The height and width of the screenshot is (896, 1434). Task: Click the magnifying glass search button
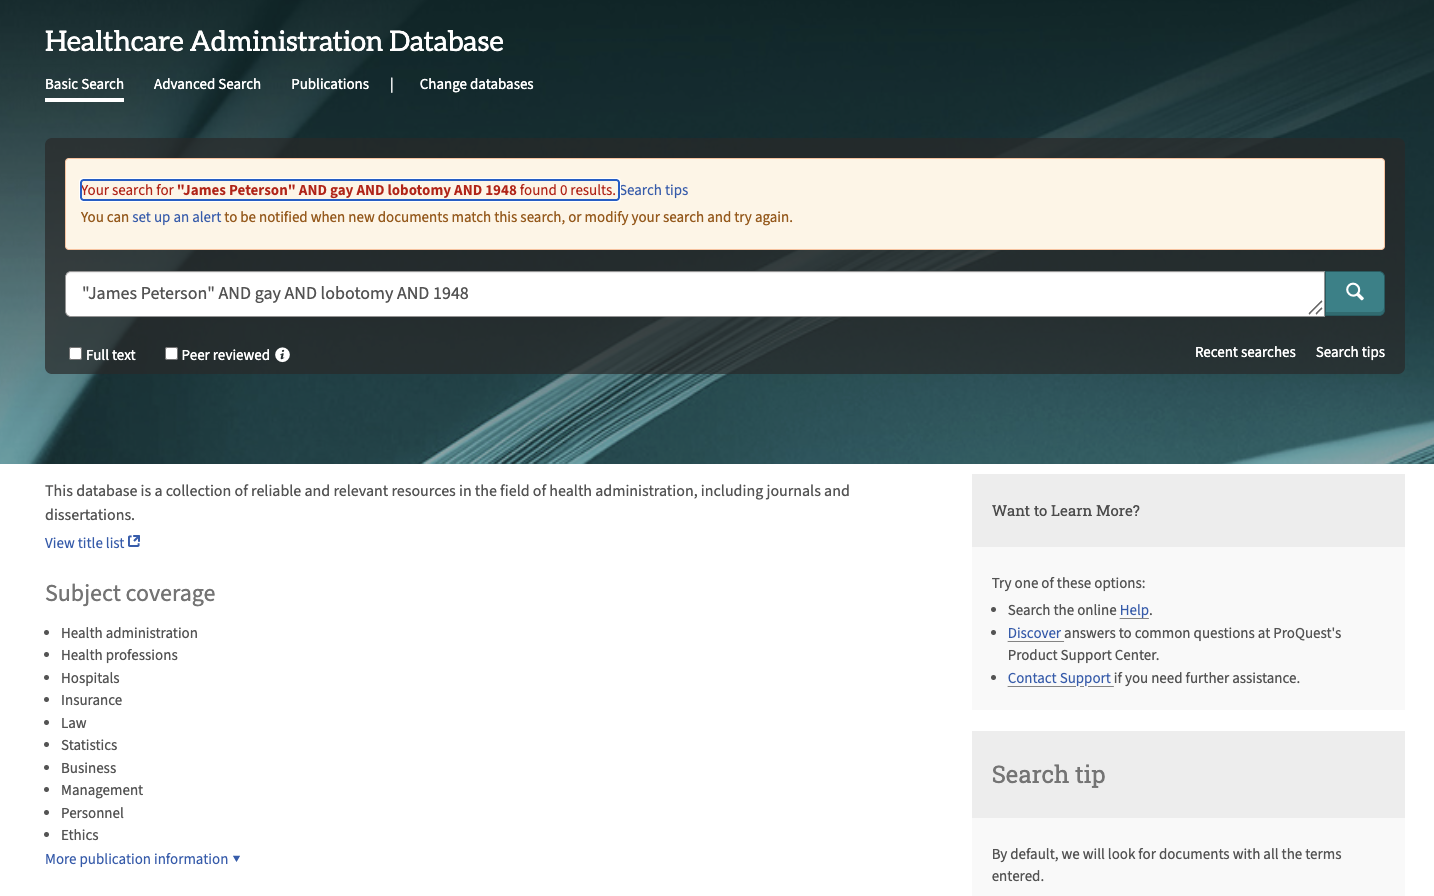coord(1354,293)
